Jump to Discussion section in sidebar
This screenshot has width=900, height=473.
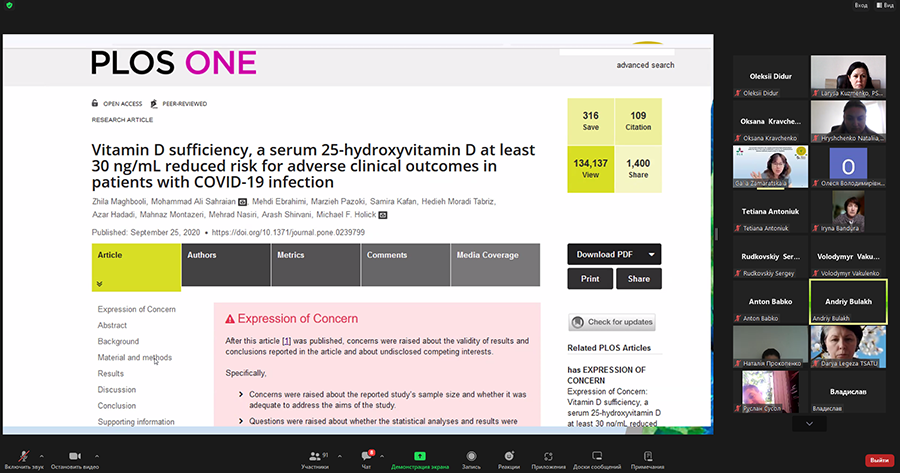pyautogui.click(x=117, y=389)
